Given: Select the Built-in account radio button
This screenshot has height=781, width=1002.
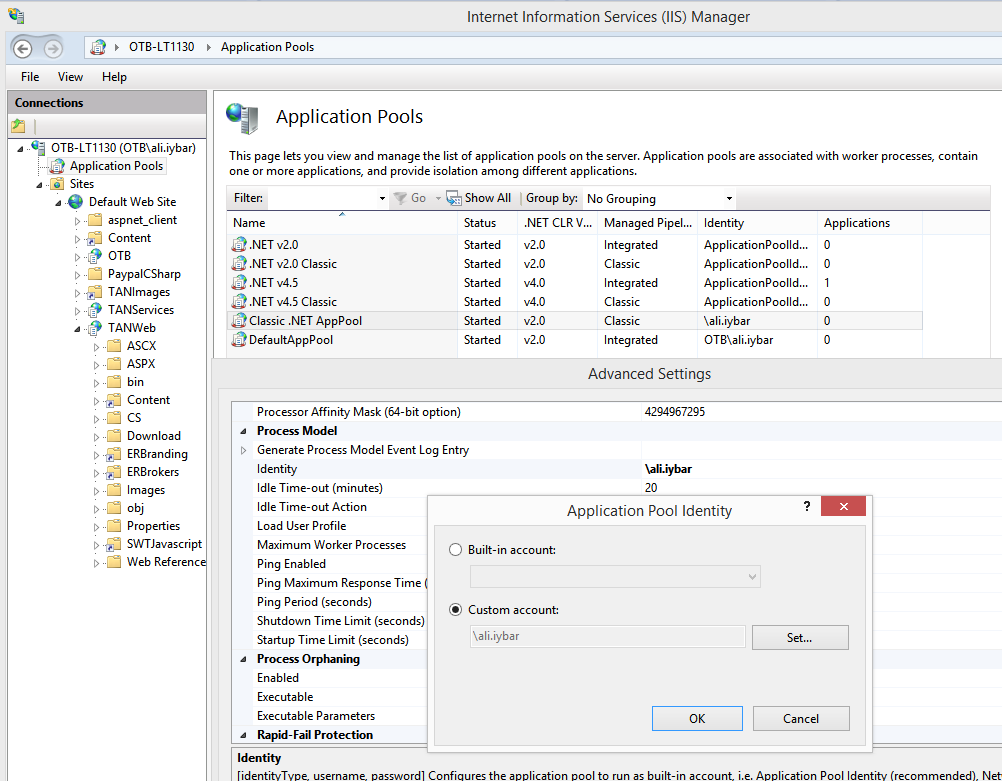Looking at the screenshot, I should click(456, 550).
